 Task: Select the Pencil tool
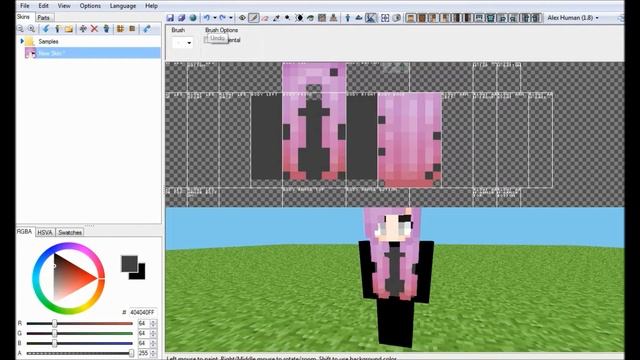tap(253, 18)
